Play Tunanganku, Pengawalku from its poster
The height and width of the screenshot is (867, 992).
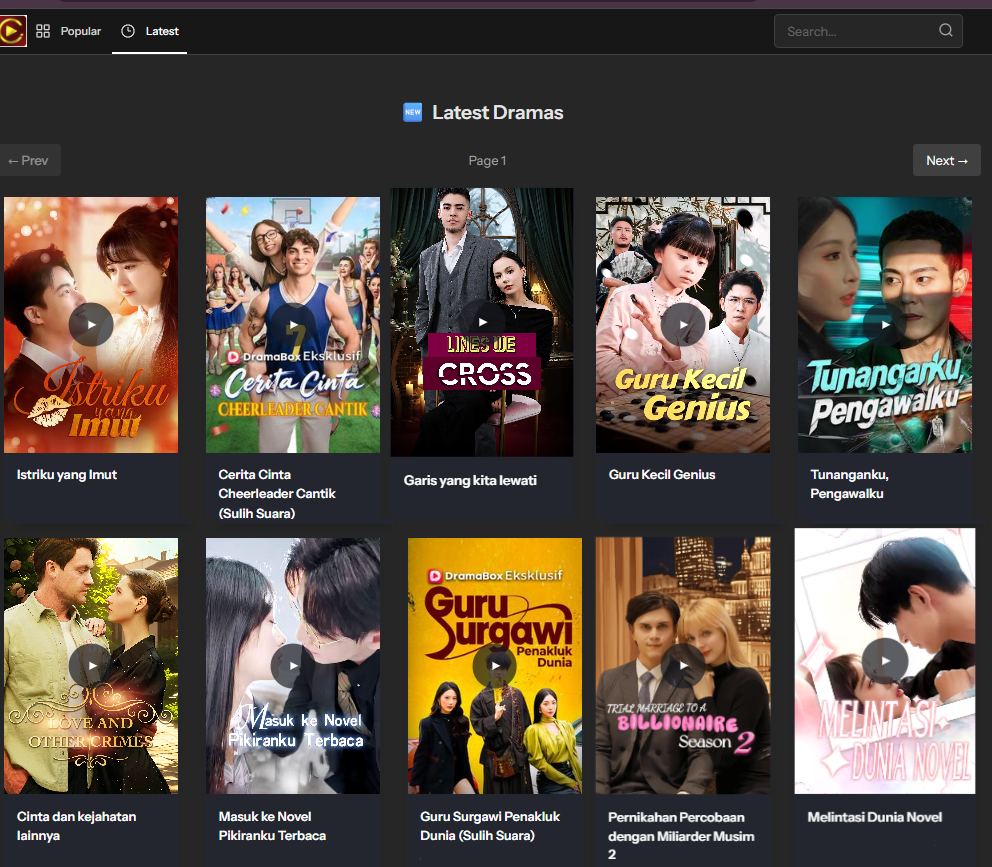[884, 324]
